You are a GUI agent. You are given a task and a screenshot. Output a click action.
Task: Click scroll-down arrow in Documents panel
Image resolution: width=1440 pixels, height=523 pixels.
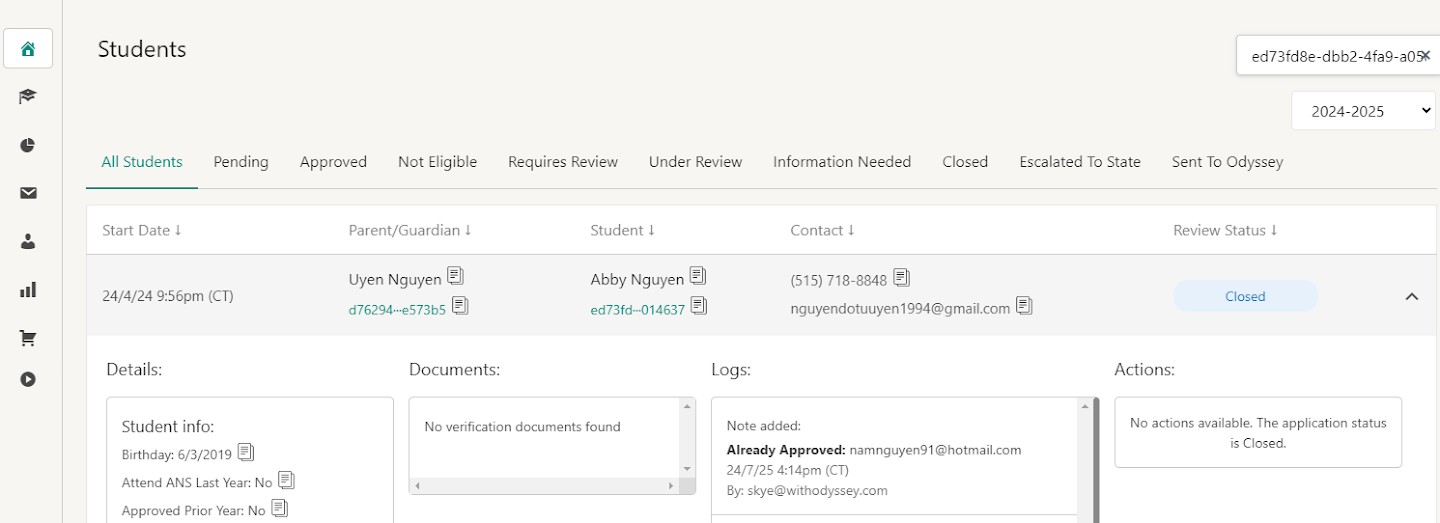coord(686,468)
